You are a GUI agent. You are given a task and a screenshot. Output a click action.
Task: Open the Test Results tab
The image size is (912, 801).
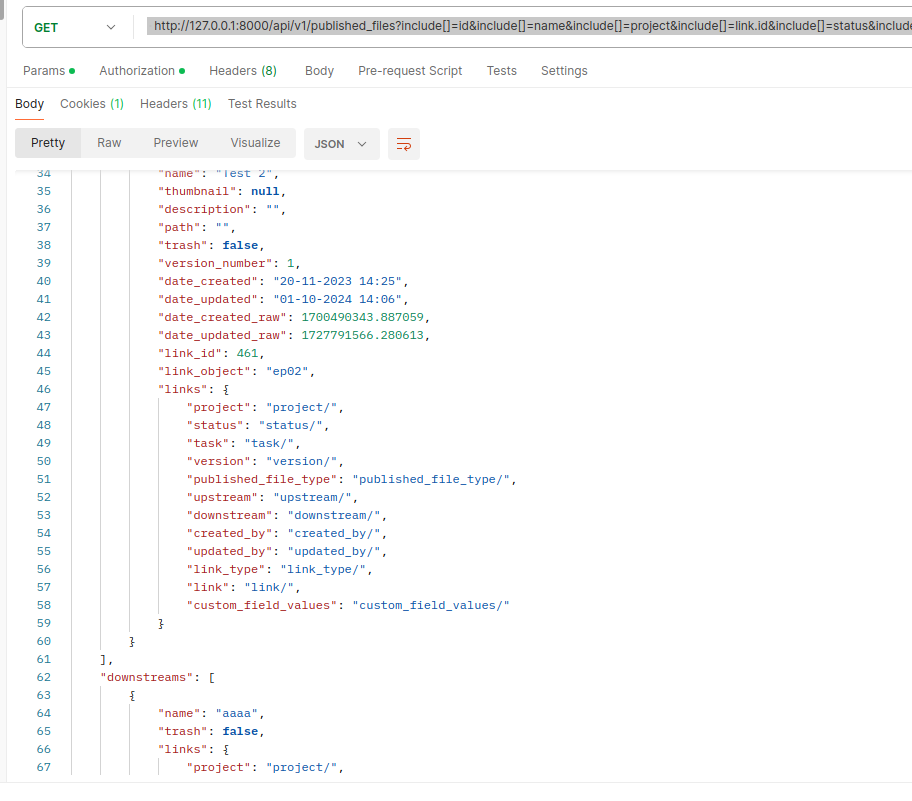click(262, 104)
